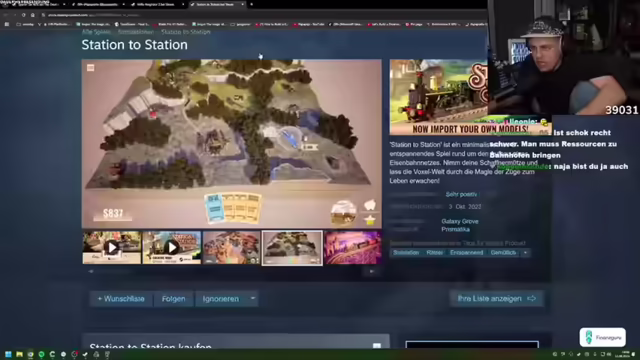Screen dimensions: 640x360
Task: Open the dropdown arrow beside Ignorieren
Action: (253, 299)
